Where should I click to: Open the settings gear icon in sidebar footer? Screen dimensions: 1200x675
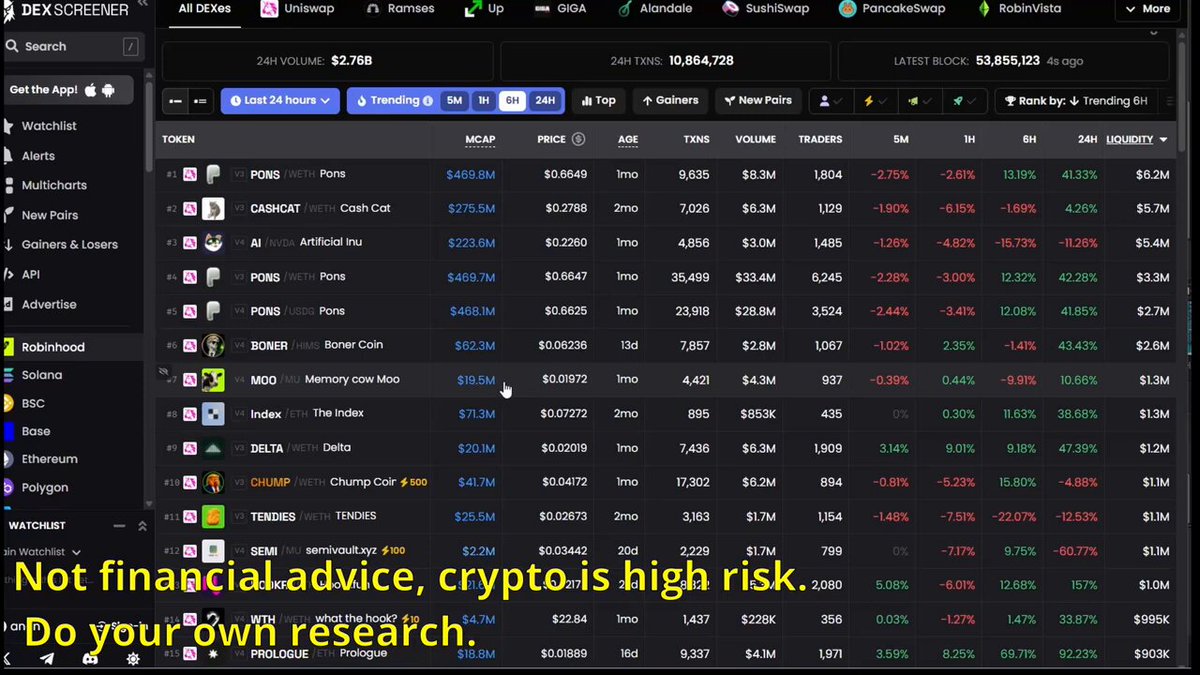pos(133,659)
